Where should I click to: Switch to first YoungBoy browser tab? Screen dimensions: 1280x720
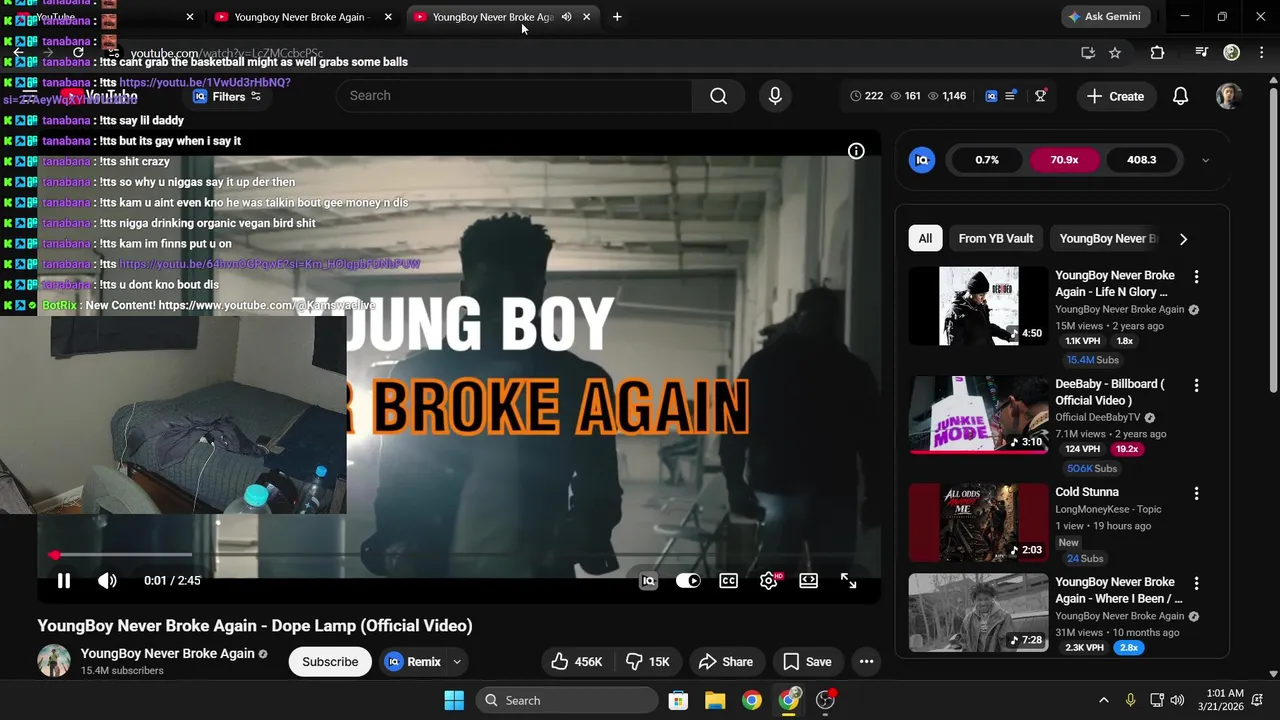coord(300,17)
